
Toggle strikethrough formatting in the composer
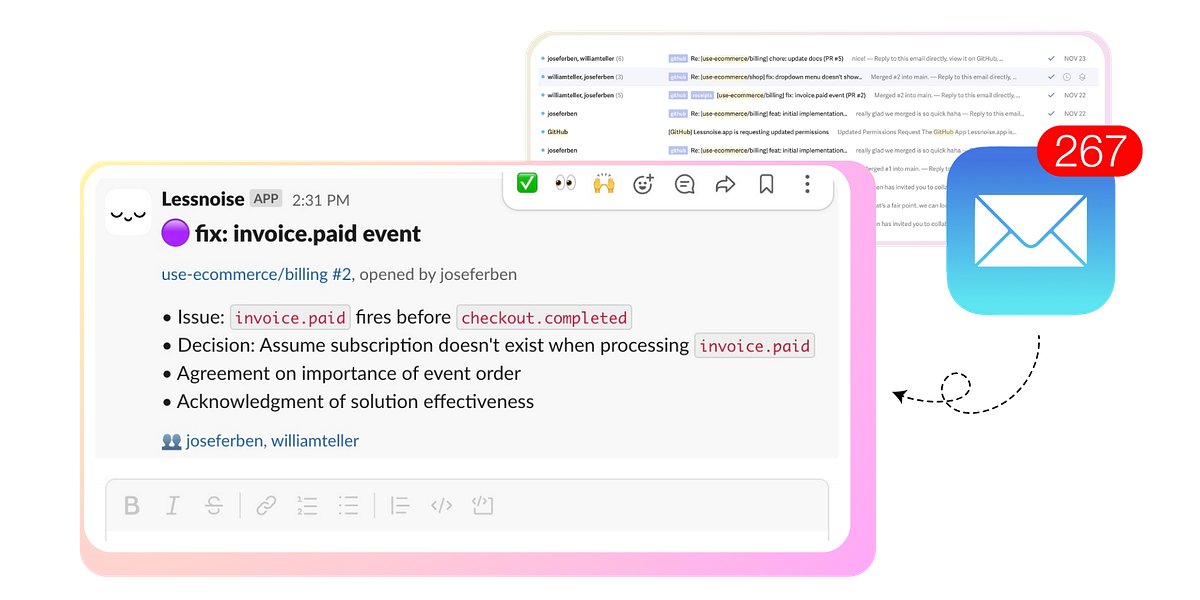pyautogui.click(x=213, y=505)
